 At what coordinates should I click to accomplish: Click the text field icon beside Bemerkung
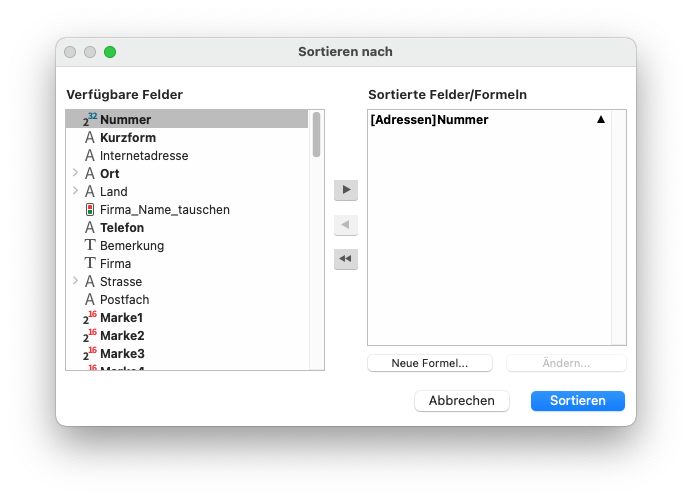pyautogui.click(x=90, y=246)
